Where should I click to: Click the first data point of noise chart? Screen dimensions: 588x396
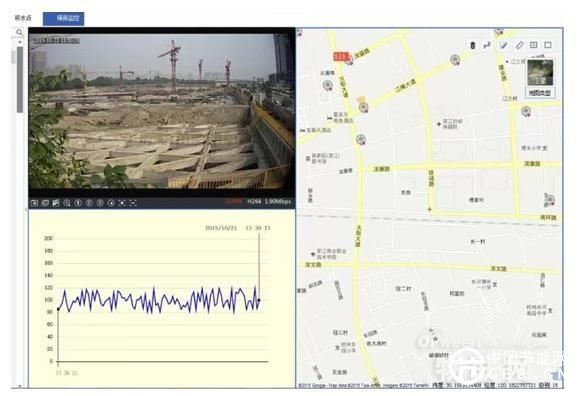click(x=58, y=309)
